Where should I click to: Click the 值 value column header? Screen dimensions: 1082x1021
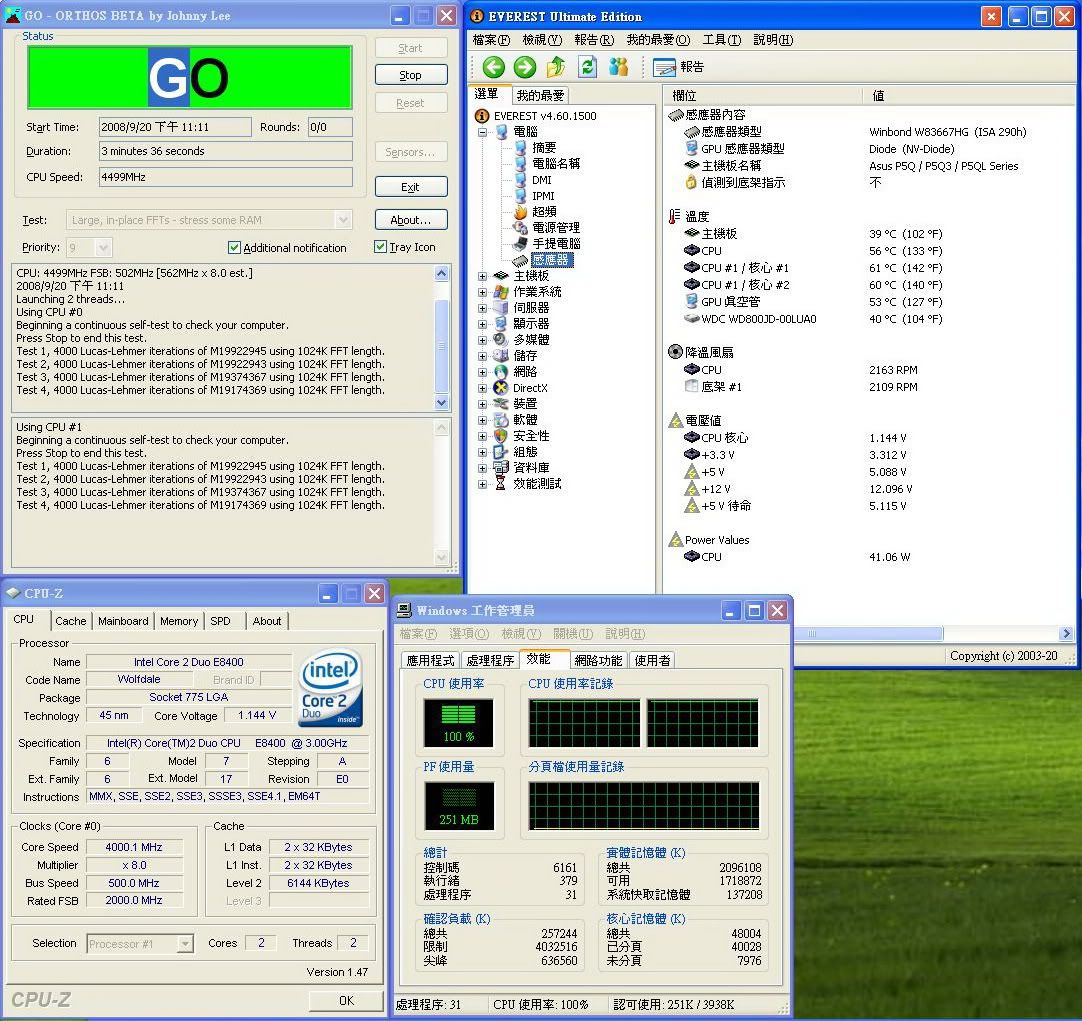[x=969, y=95]
